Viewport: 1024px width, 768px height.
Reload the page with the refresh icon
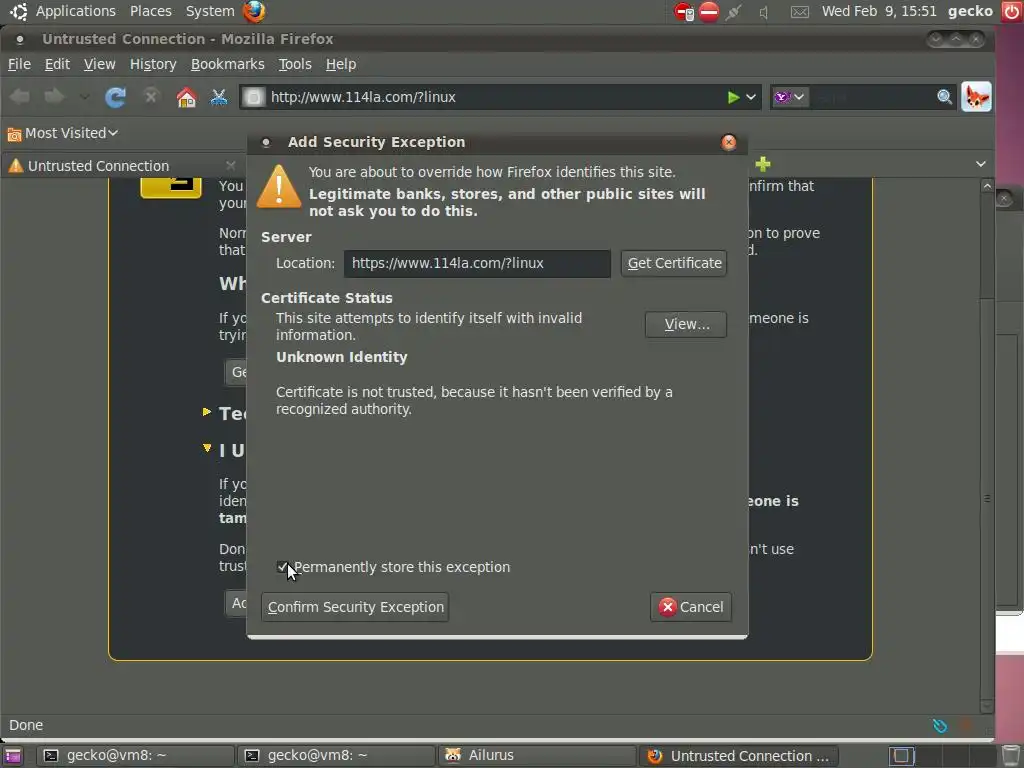tap(116, 97)
